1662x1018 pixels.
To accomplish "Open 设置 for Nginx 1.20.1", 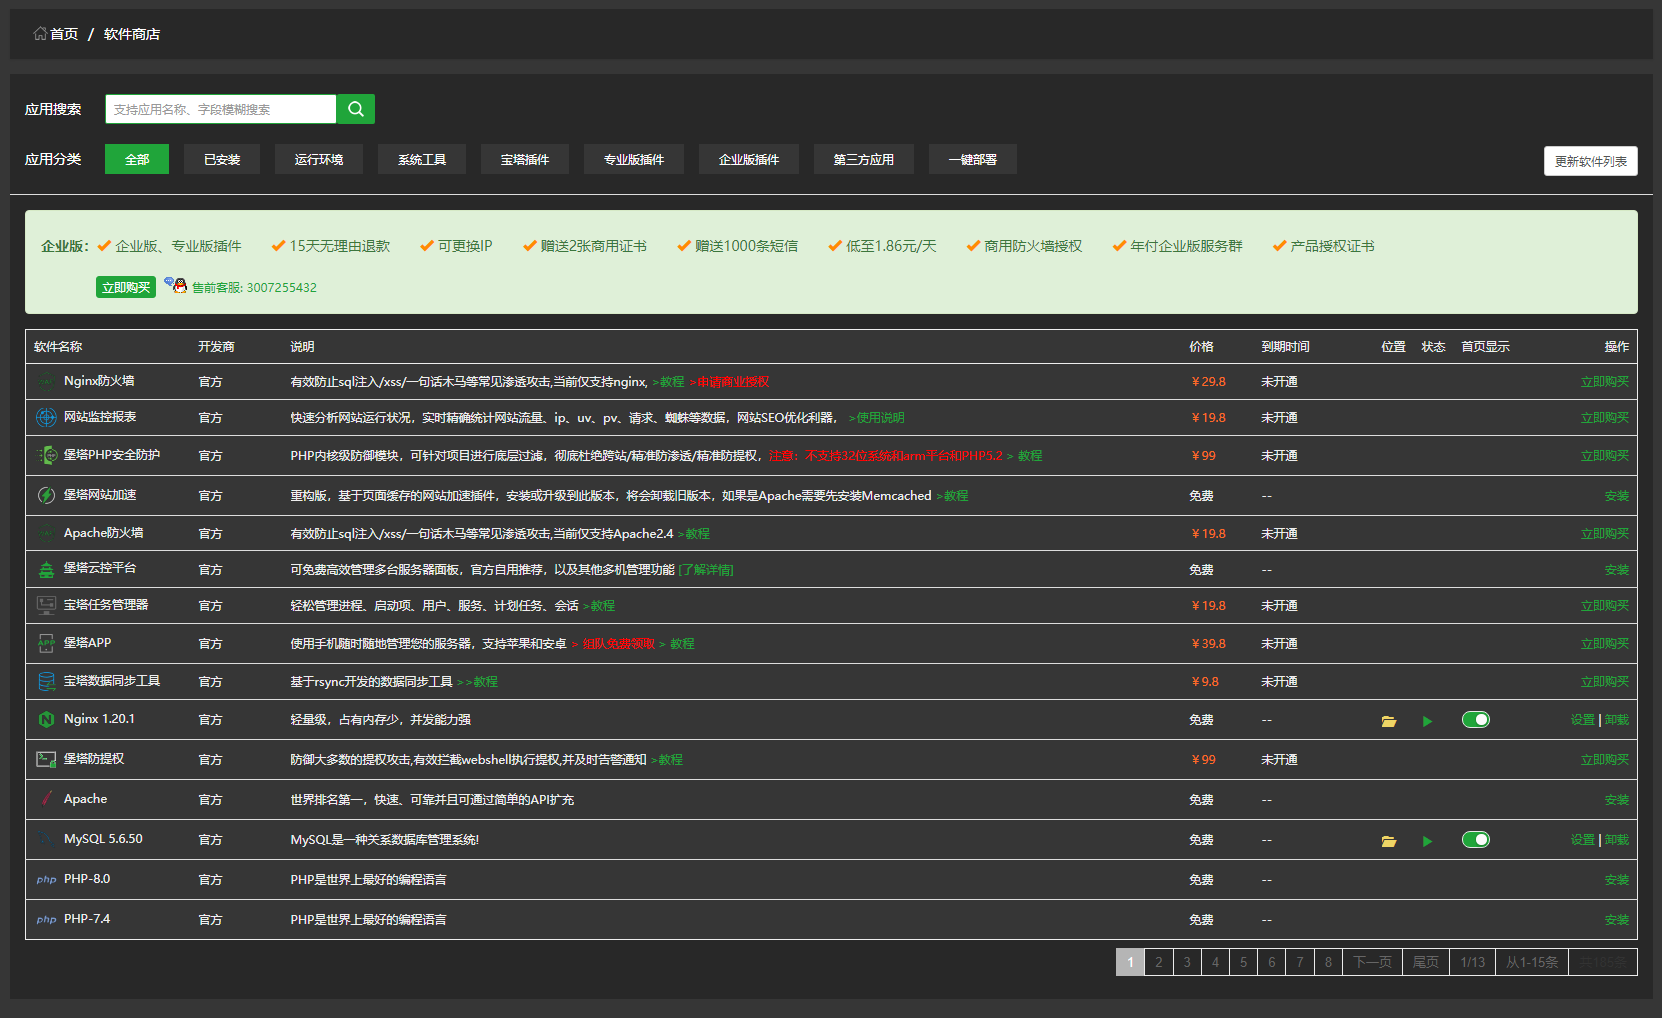I will pyautogui.click(x=1583, y=719).
